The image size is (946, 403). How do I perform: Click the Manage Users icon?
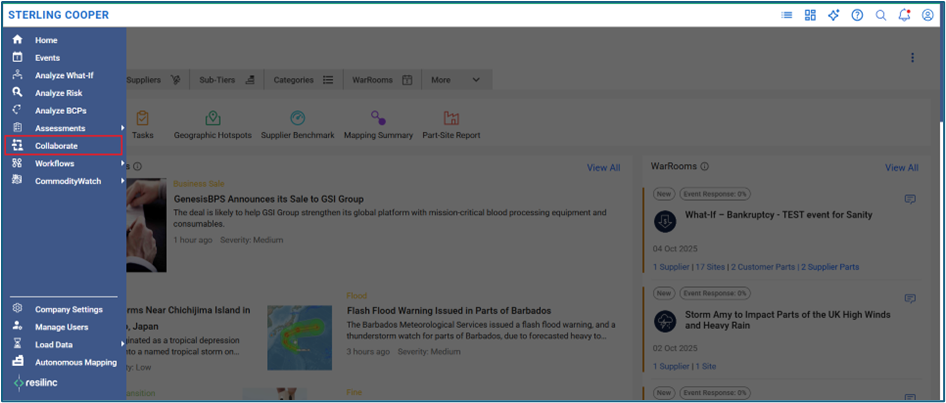tap(17, 326)
